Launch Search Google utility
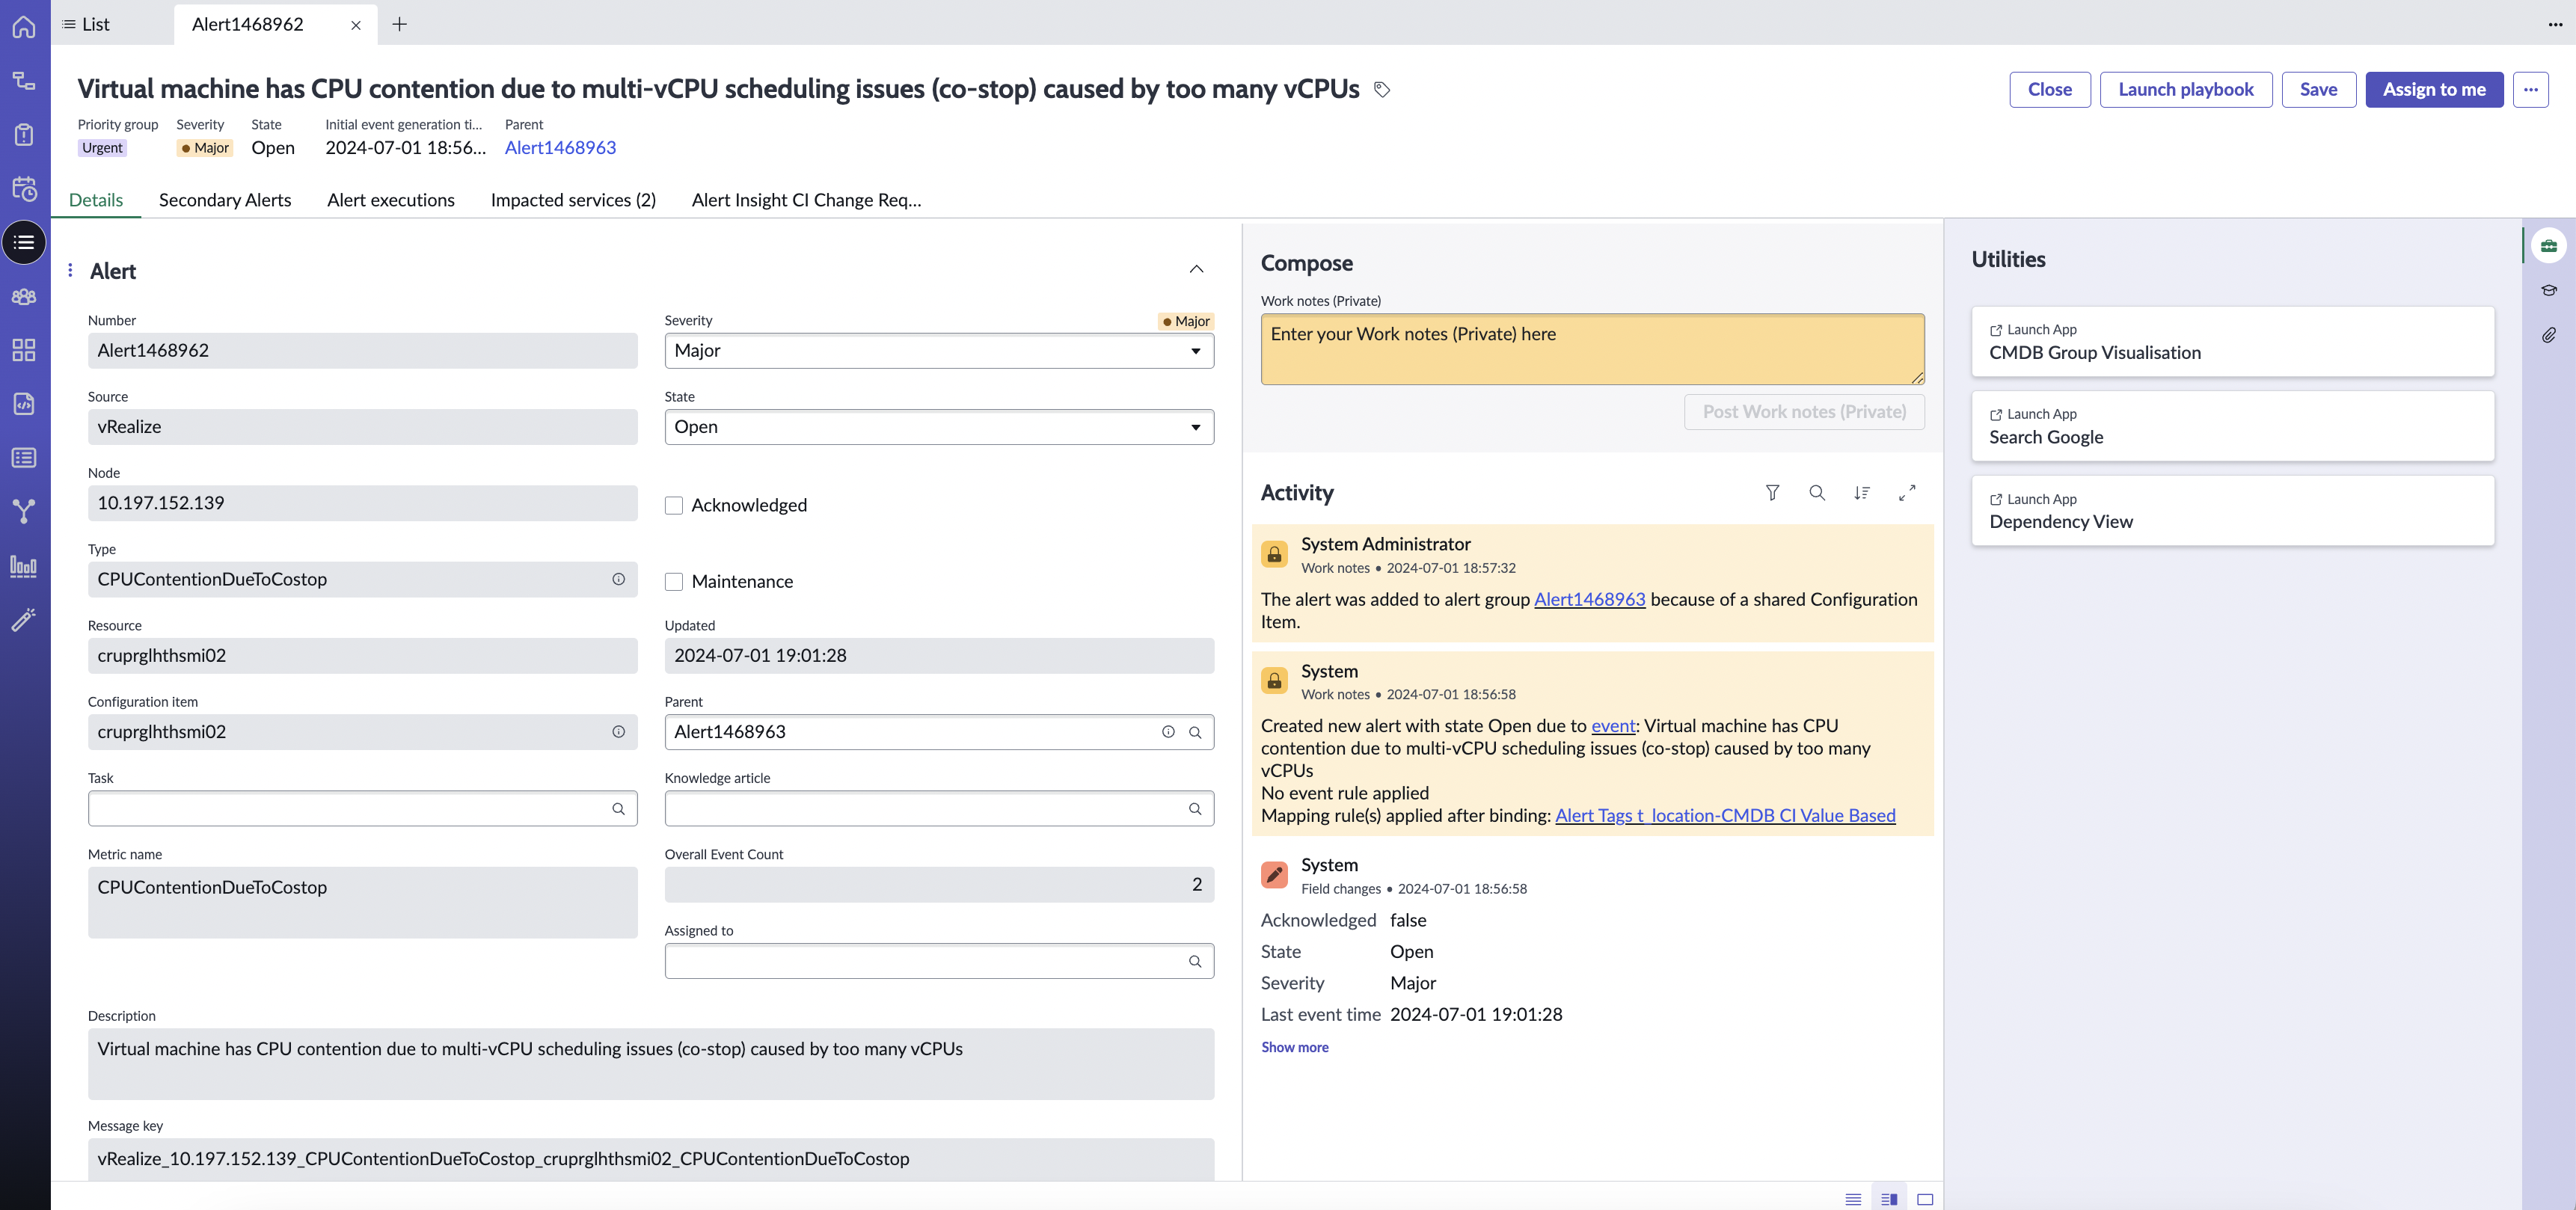 coord(2232,426)
